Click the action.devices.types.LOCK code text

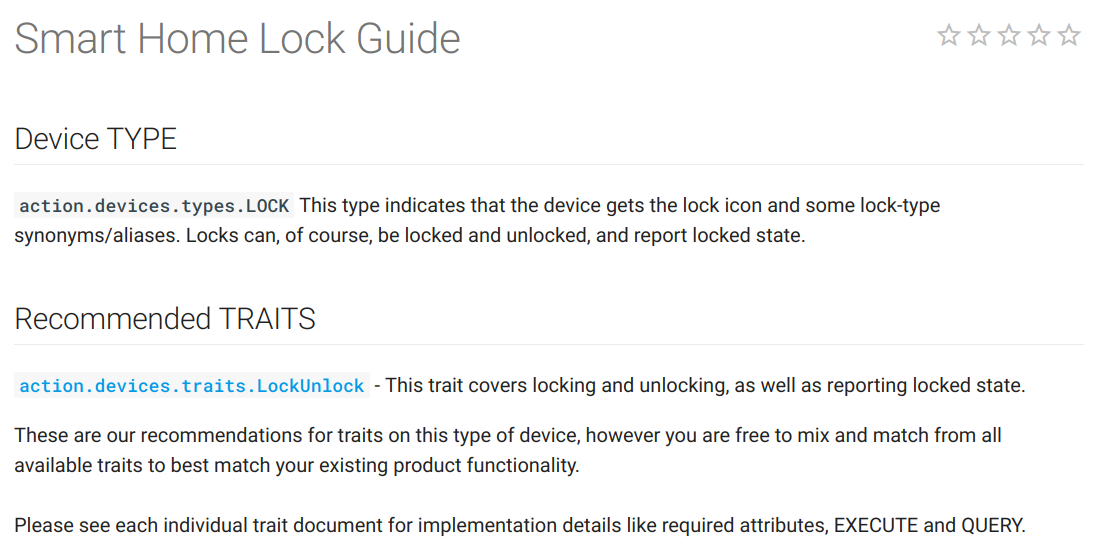(154, 206)
